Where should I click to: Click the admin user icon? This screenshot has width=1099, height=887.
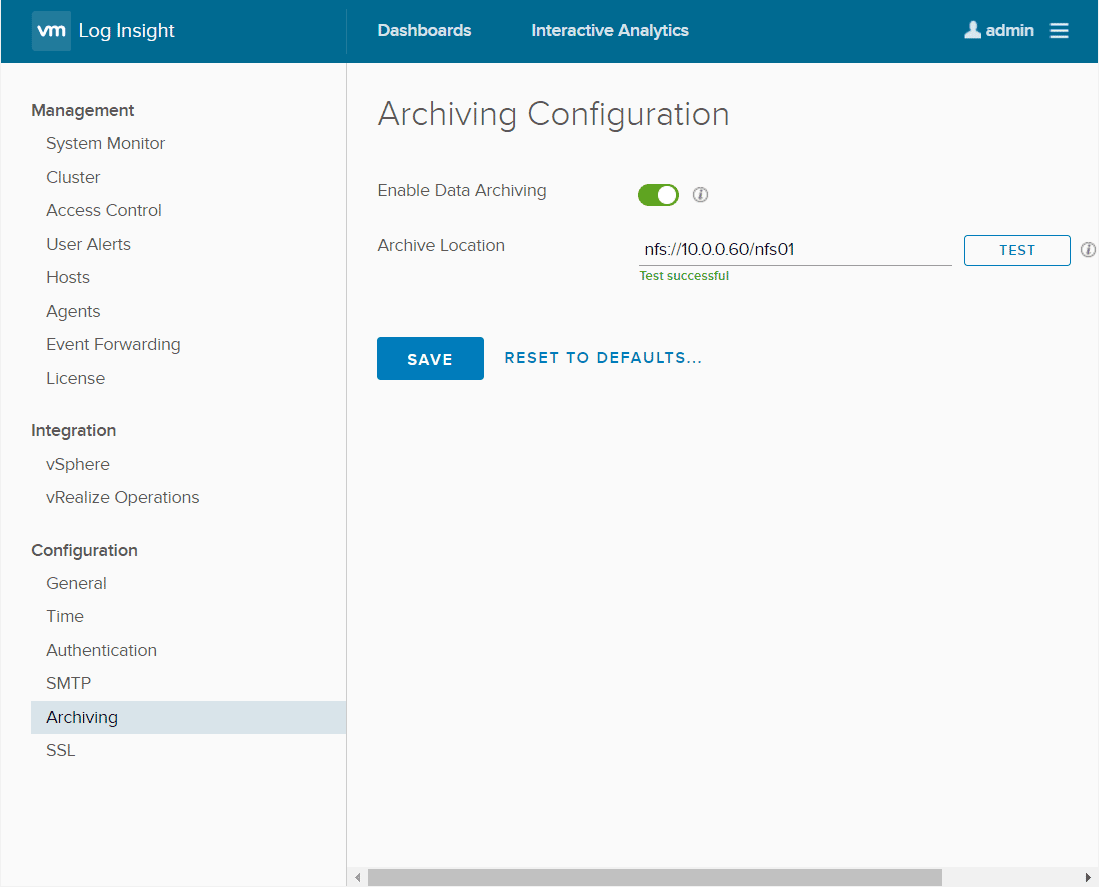pyautogui.click(x=972, y=29)
